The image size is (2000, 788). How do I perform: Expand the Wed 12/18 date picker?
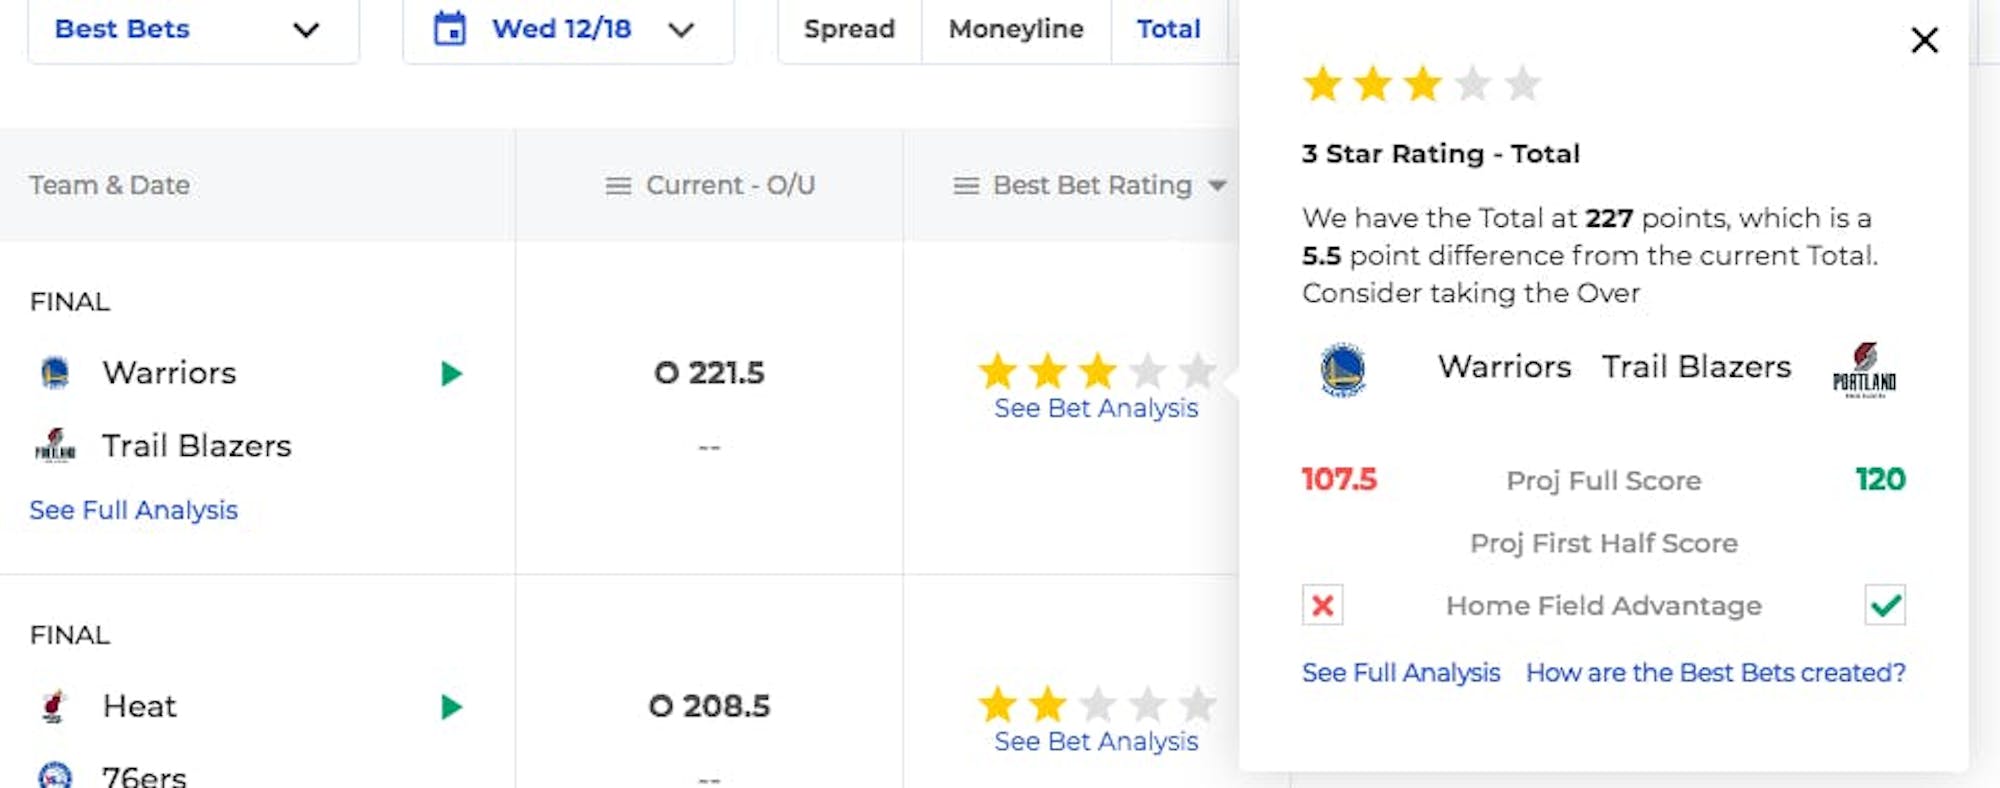pos(680,30)
